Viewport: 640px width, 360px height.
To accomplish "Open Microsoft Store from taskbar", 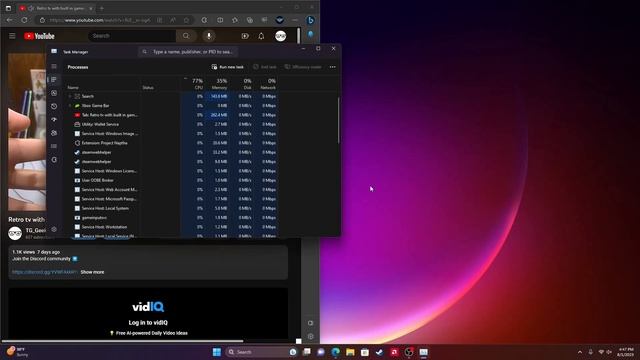I will [x=365, y=352].
